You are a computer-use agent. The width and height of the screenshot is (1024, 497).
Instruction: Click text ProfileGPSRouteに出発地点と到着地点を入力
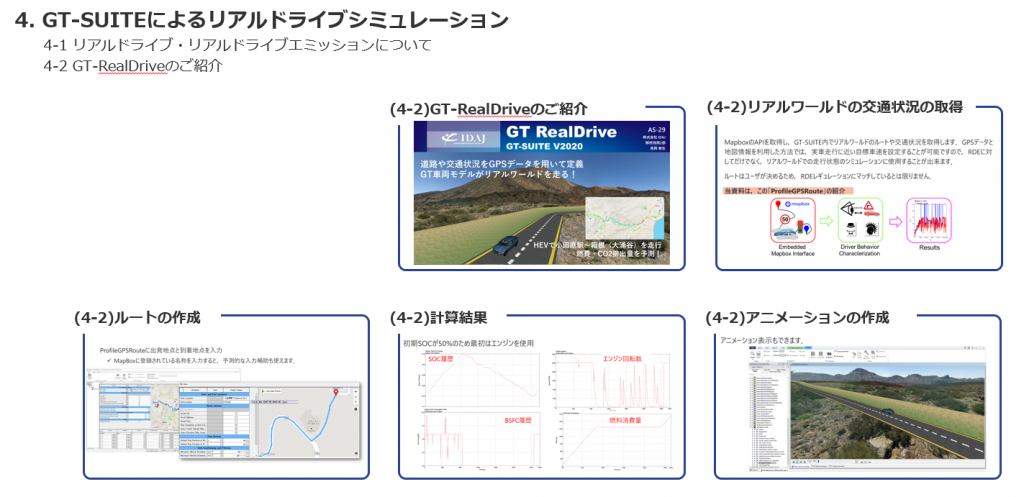[161, 351]
